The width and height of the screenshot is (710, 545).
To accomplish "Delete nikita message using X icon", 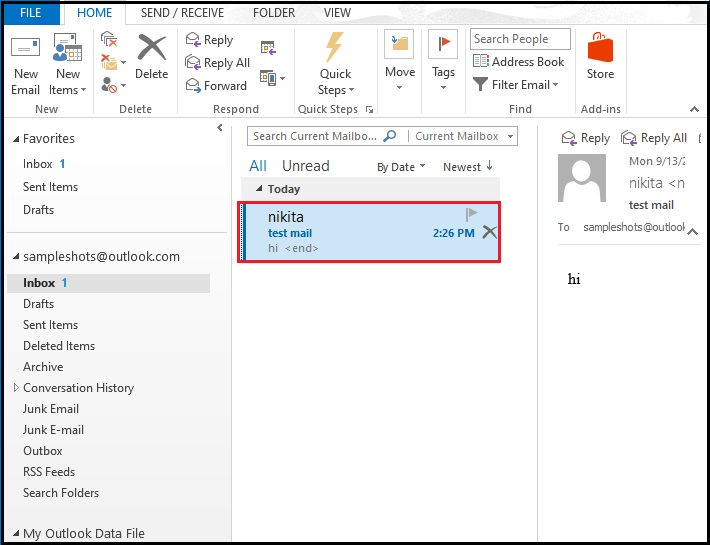I will click(x=489, y=232).
